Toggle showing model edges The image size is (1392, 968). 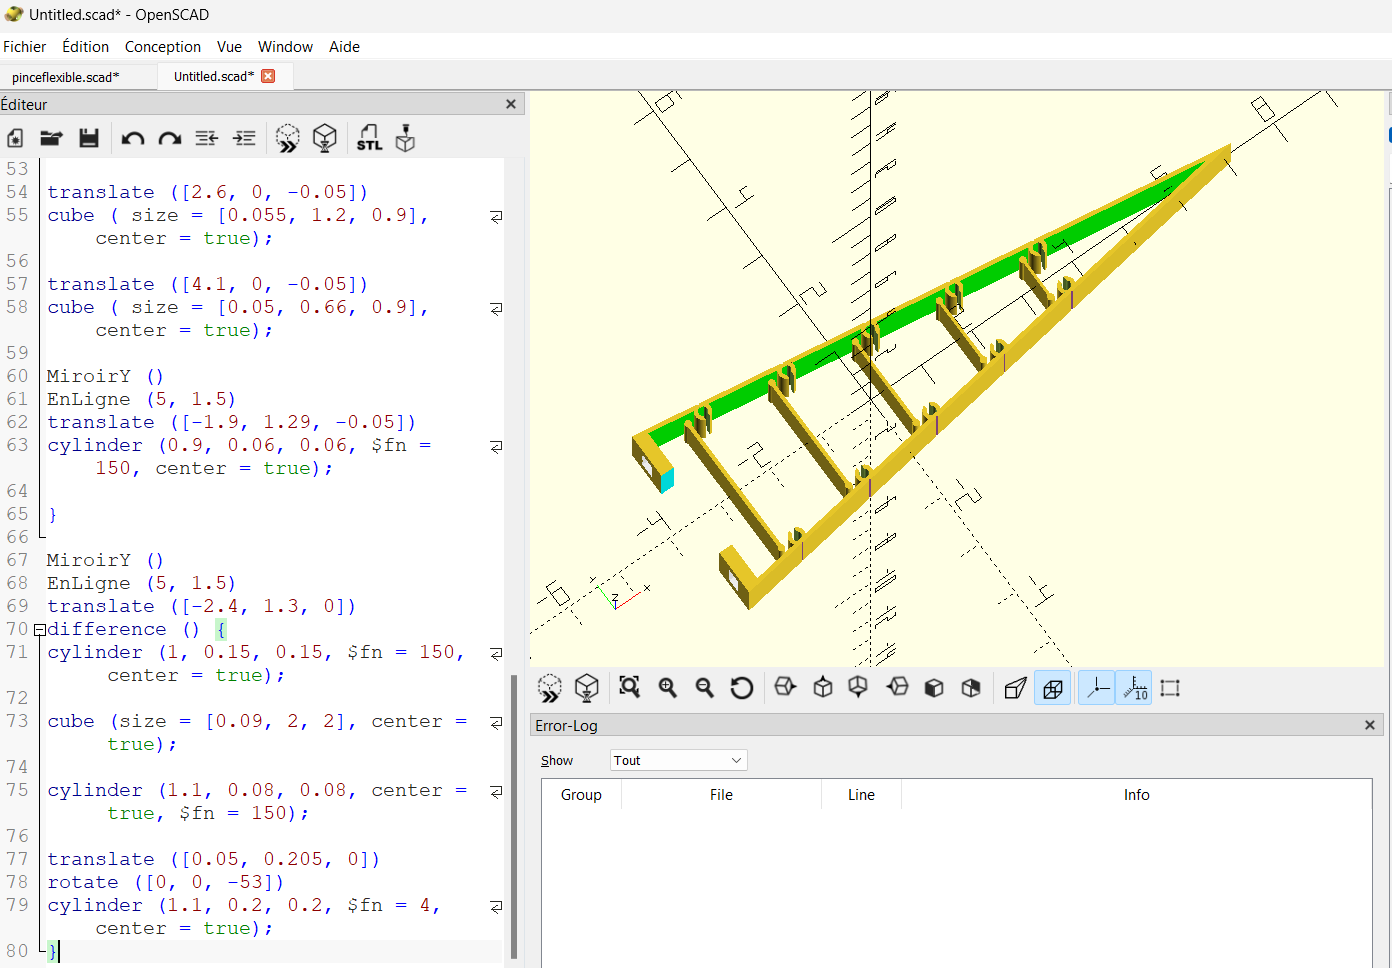pos(1171,688)
